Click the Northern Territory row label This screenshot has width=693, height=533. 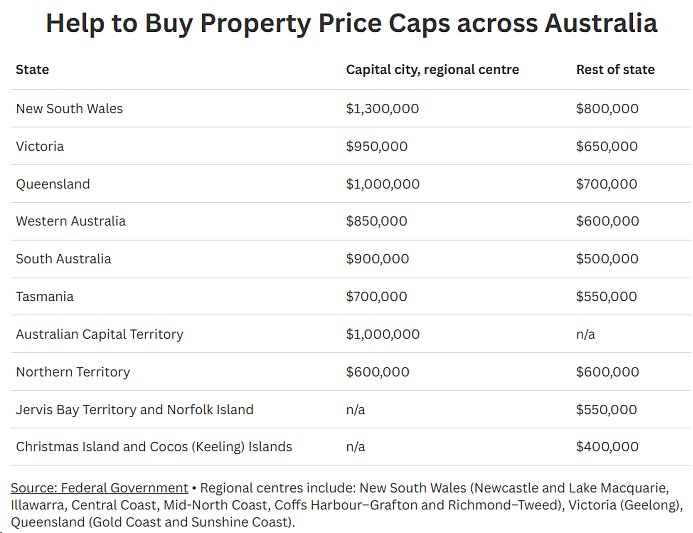(x=73, y=372)
